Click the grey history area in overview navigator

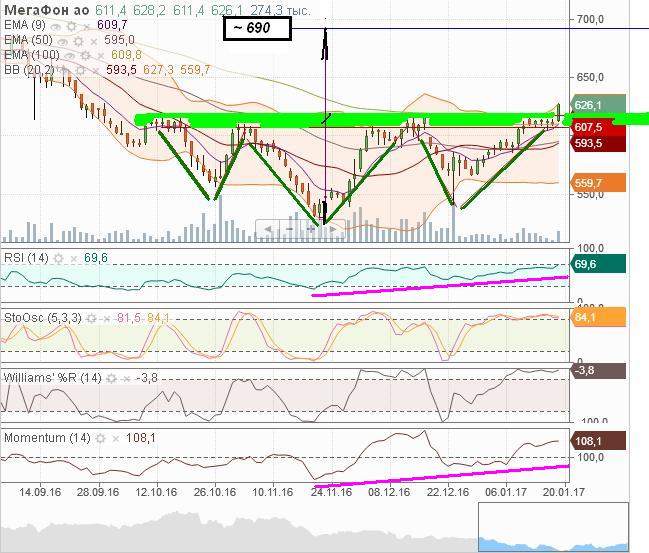239,532
